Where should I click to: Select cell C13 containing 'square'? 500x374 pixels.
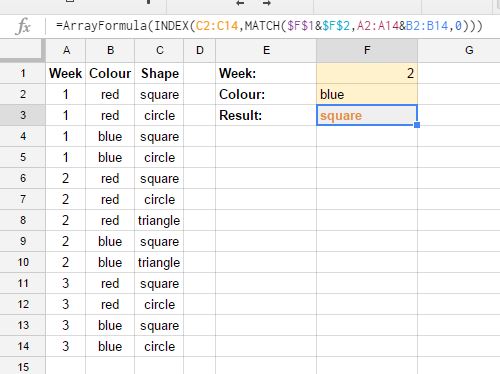click(159, 325)
